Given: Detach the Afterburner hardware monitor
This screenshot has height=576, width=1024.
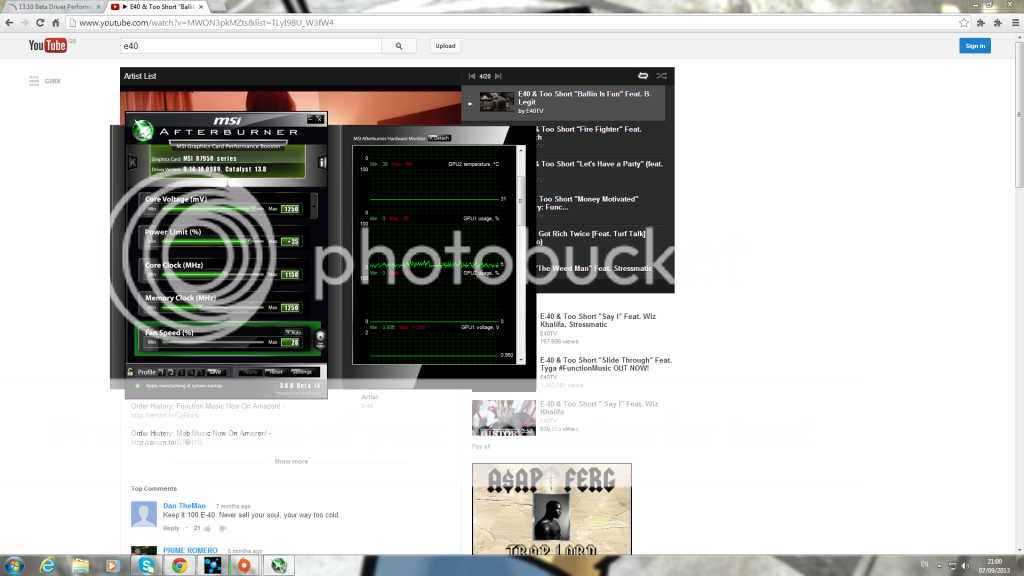Looking at the screenshot, I should [x=440, y=138].
